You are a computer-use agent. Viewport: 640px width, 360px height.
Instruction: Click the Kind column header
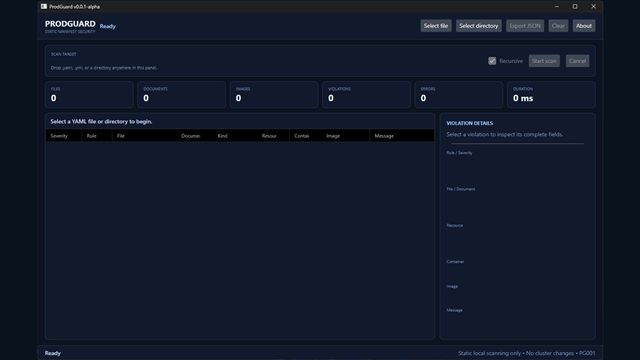pyautogui.click(x=235, y=136)
